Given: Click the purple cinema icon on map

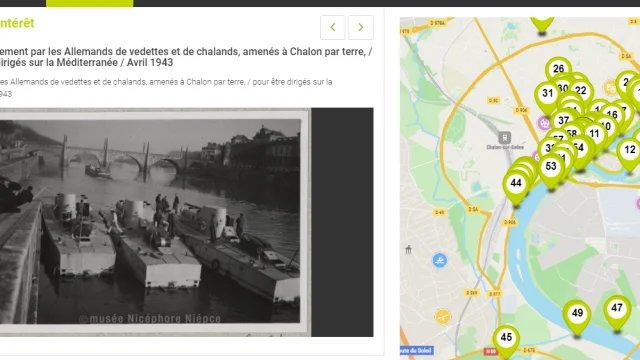Looking at the screenshot, I should [x=544, y=123].
